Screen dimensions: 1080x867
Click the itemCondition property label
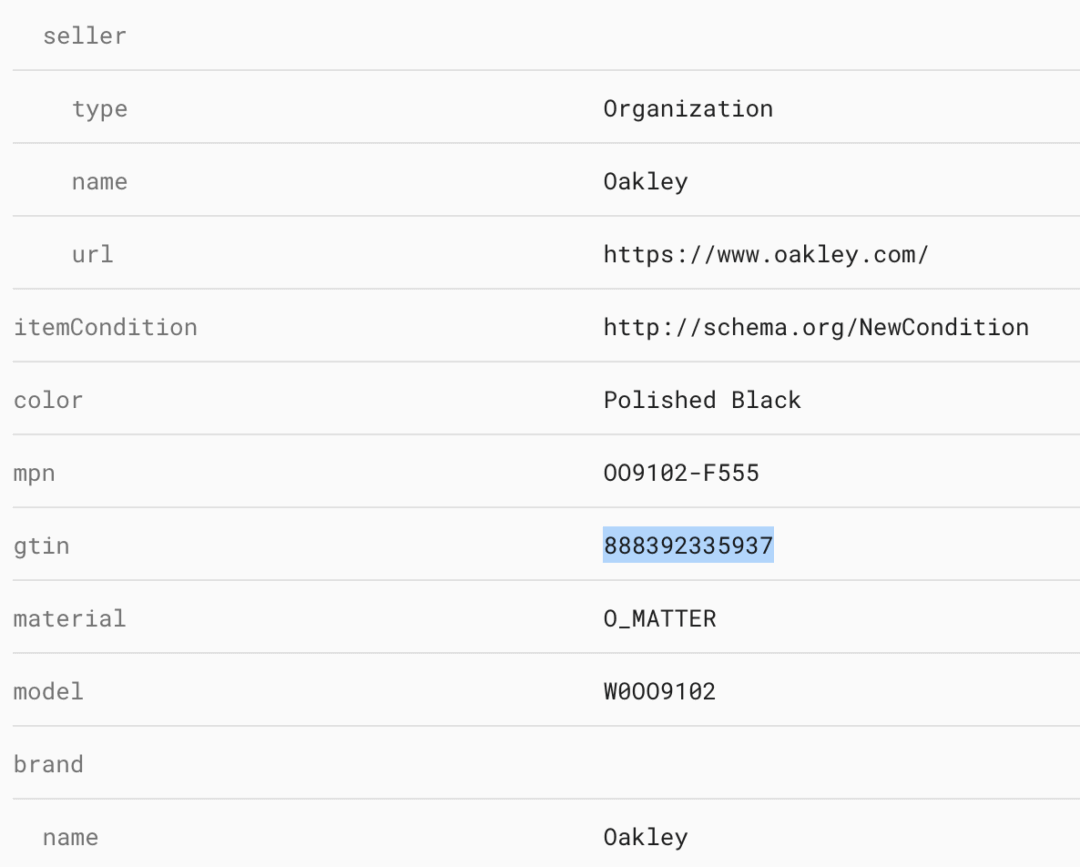(x=105, y=328)
